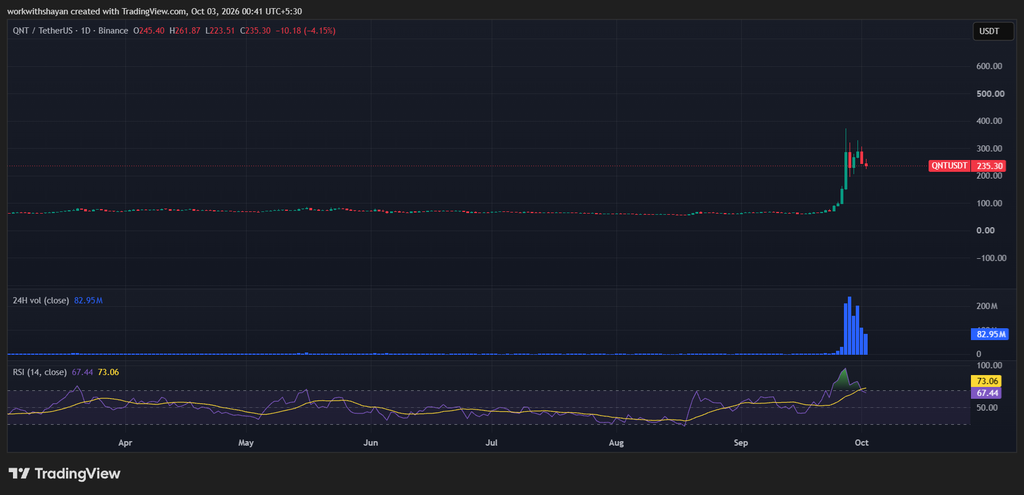
Task: Click the Aug label on time axis
Action: pos(616,443)
